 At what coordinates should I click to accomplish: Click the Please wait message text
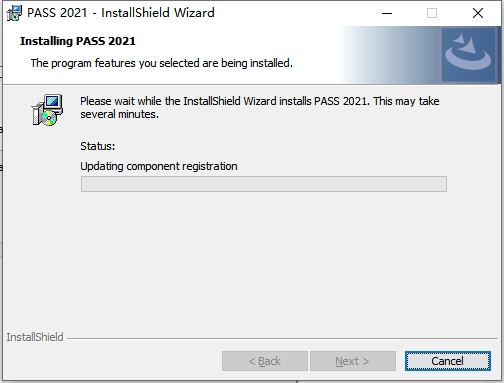tap(260, 108)
